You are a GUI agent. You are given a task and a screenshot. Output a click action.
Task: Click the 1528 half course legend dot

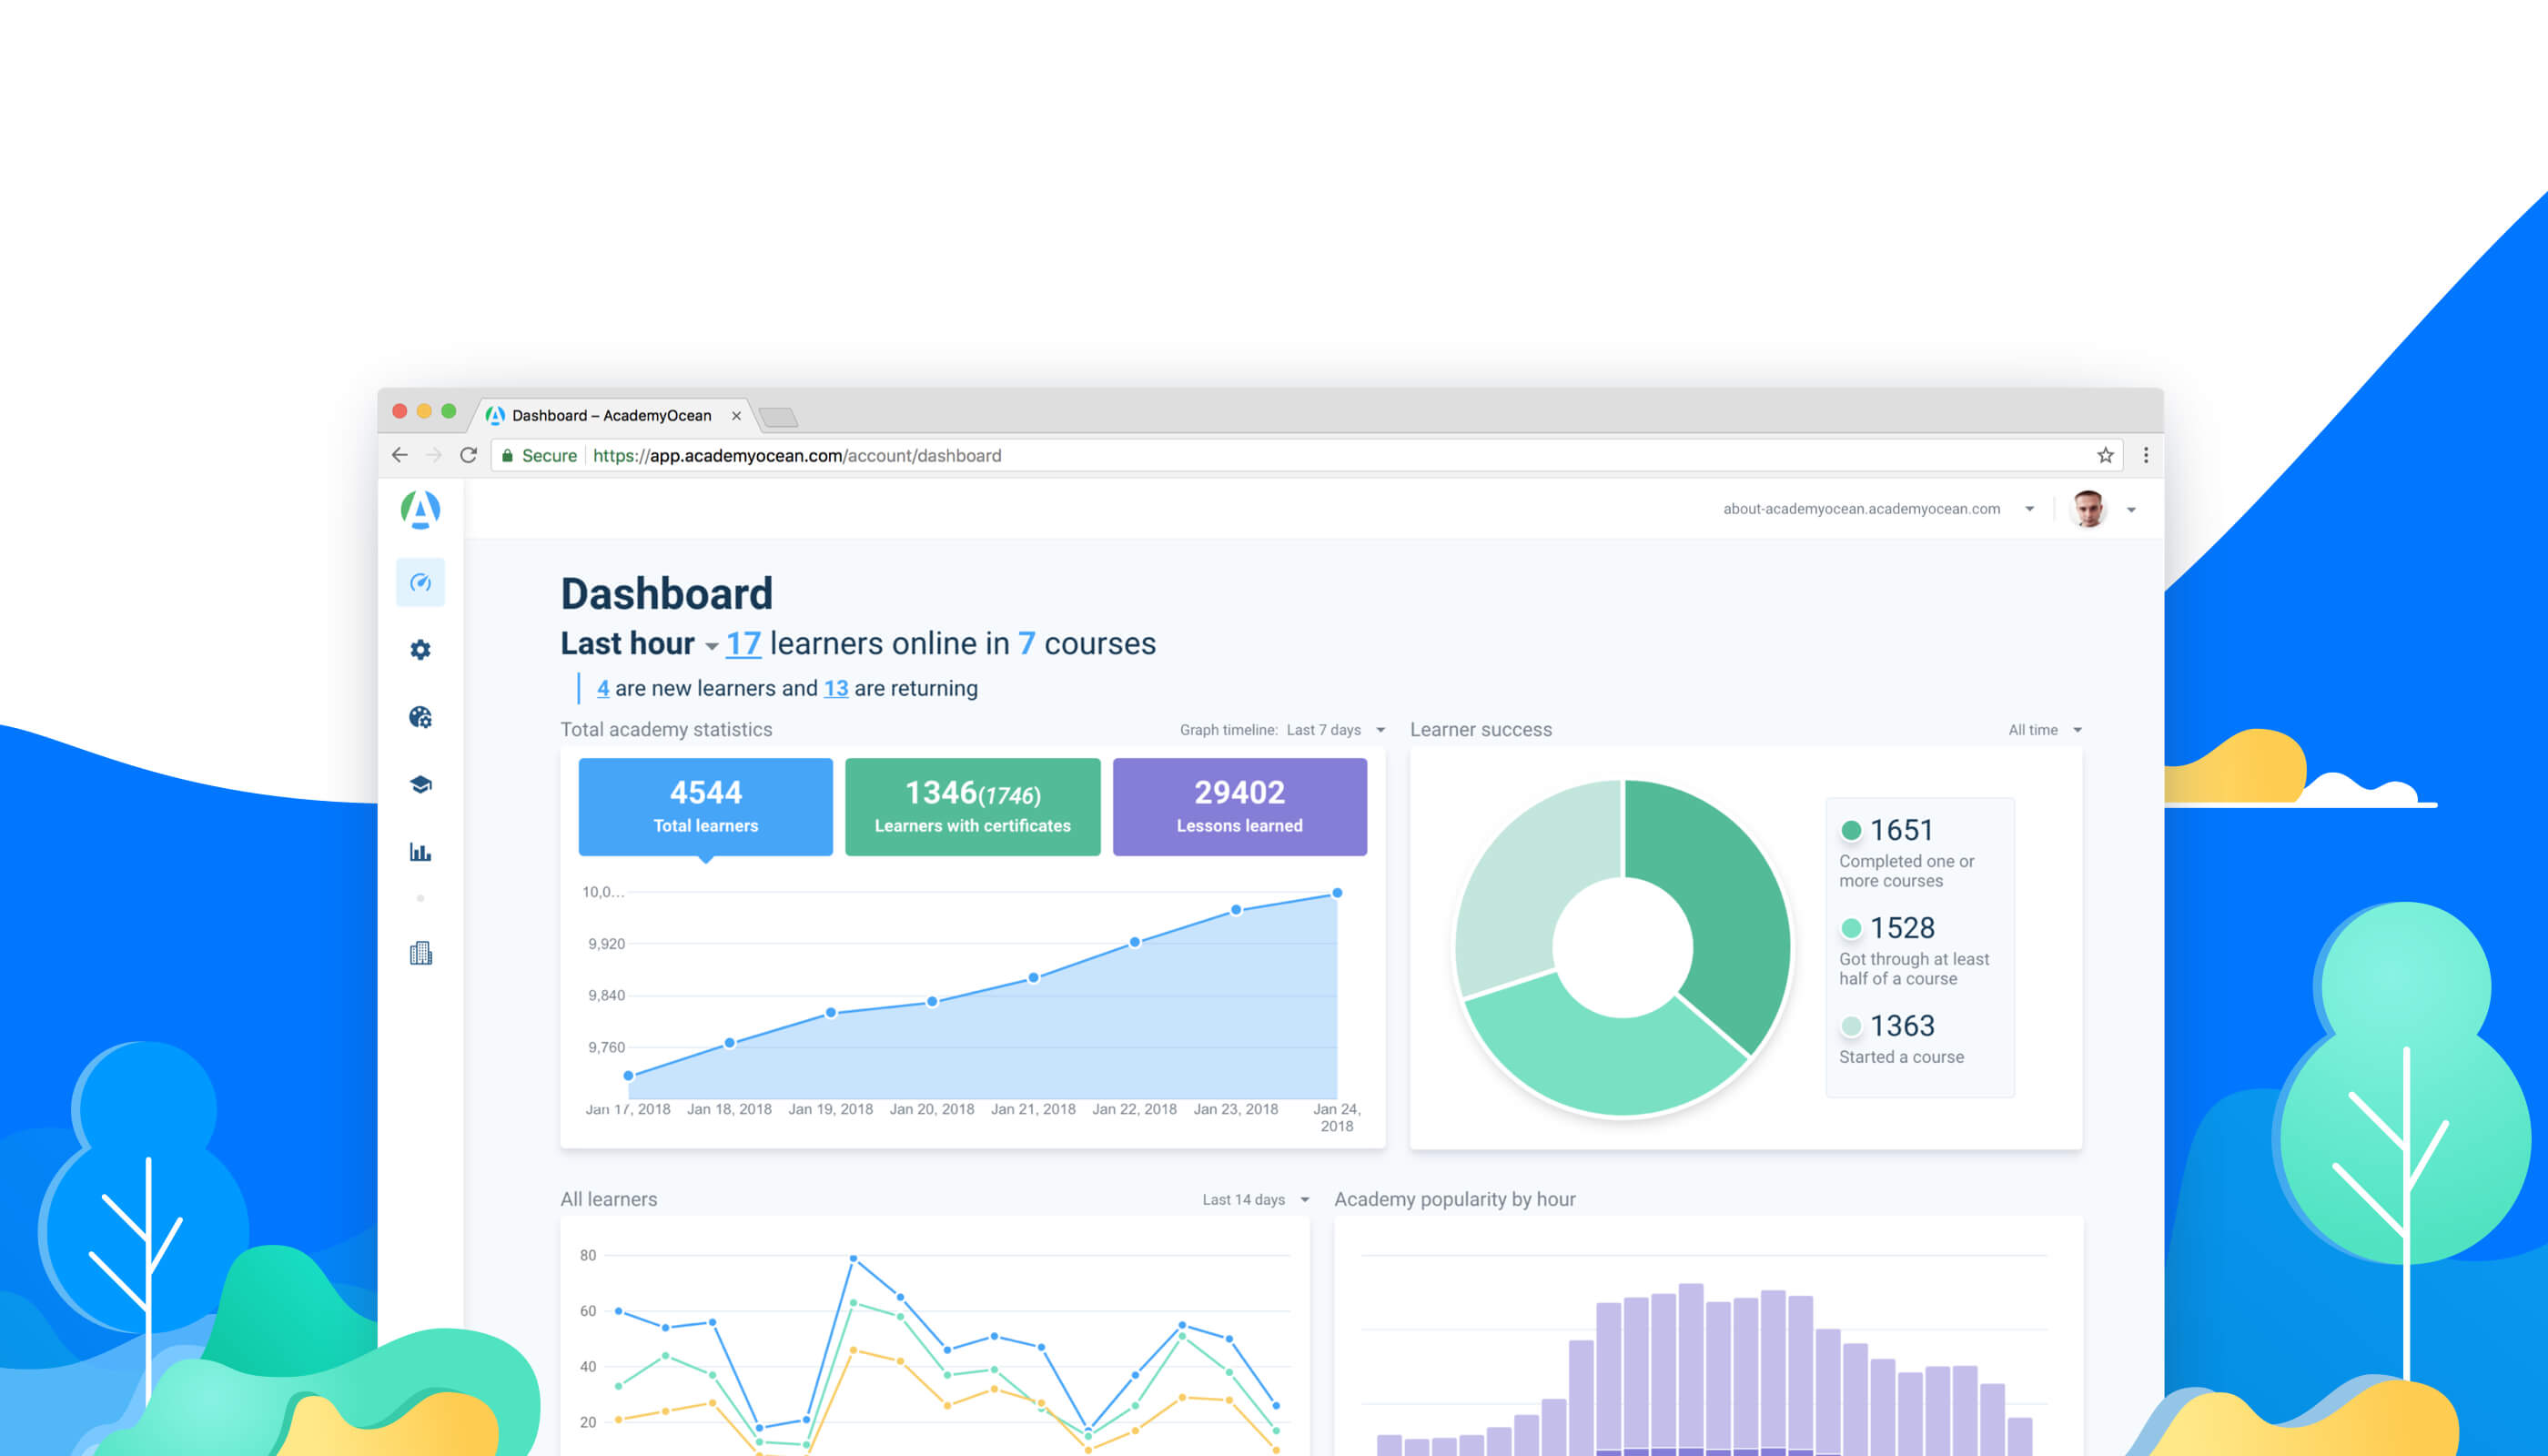tap(1851, 928)
